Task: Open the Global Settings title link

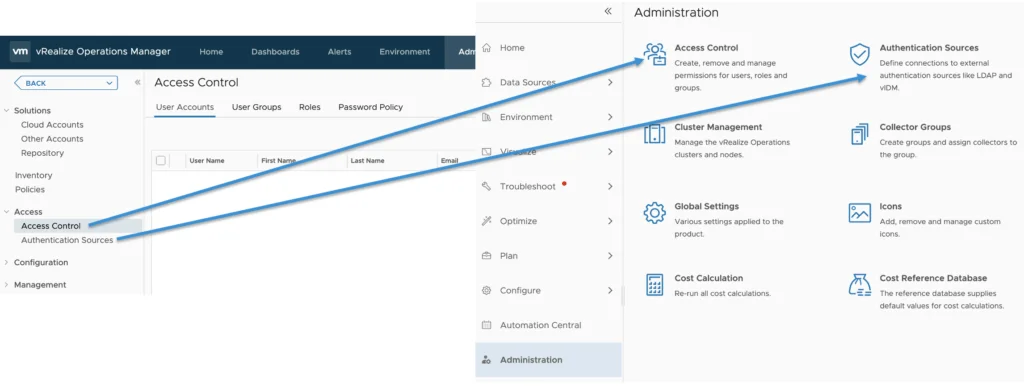Action: [707, 206]
